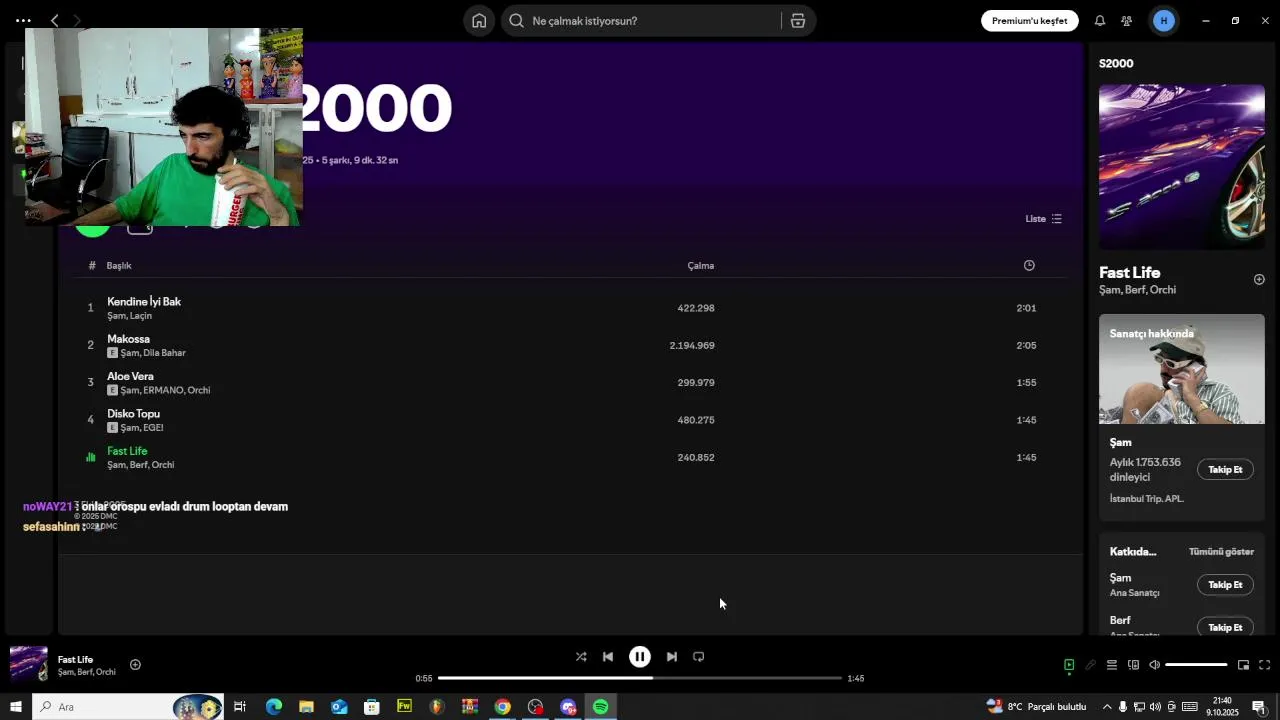
Task: Open the purple car album artwork
Action: (x=1182, y=166)
